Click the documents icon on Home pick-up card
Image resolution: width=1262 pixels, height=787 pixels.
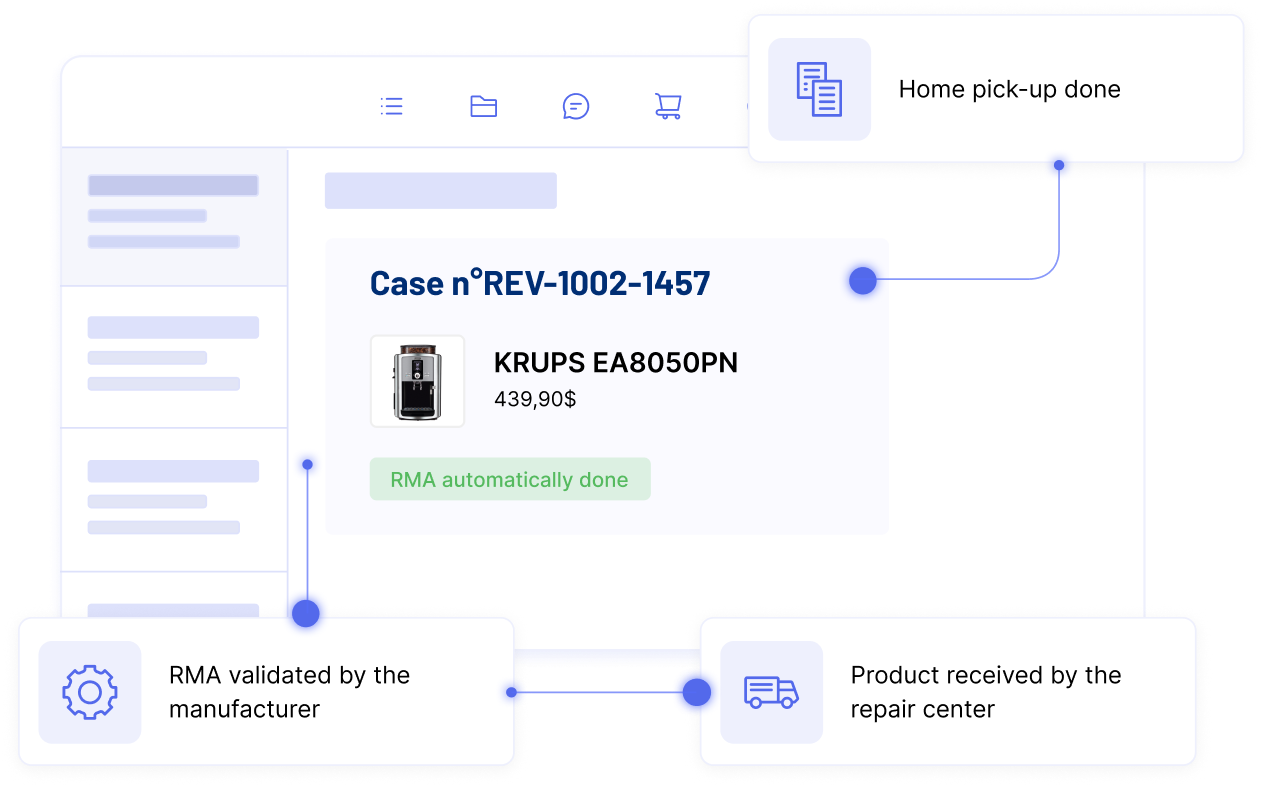pos(819,89)
